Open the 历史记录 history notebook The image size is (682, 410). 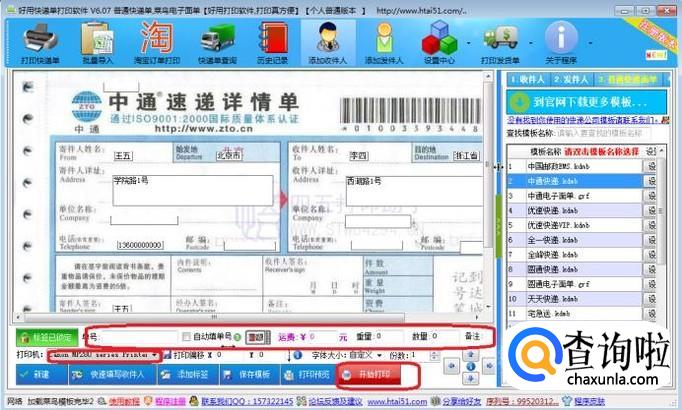click(272, 43)
